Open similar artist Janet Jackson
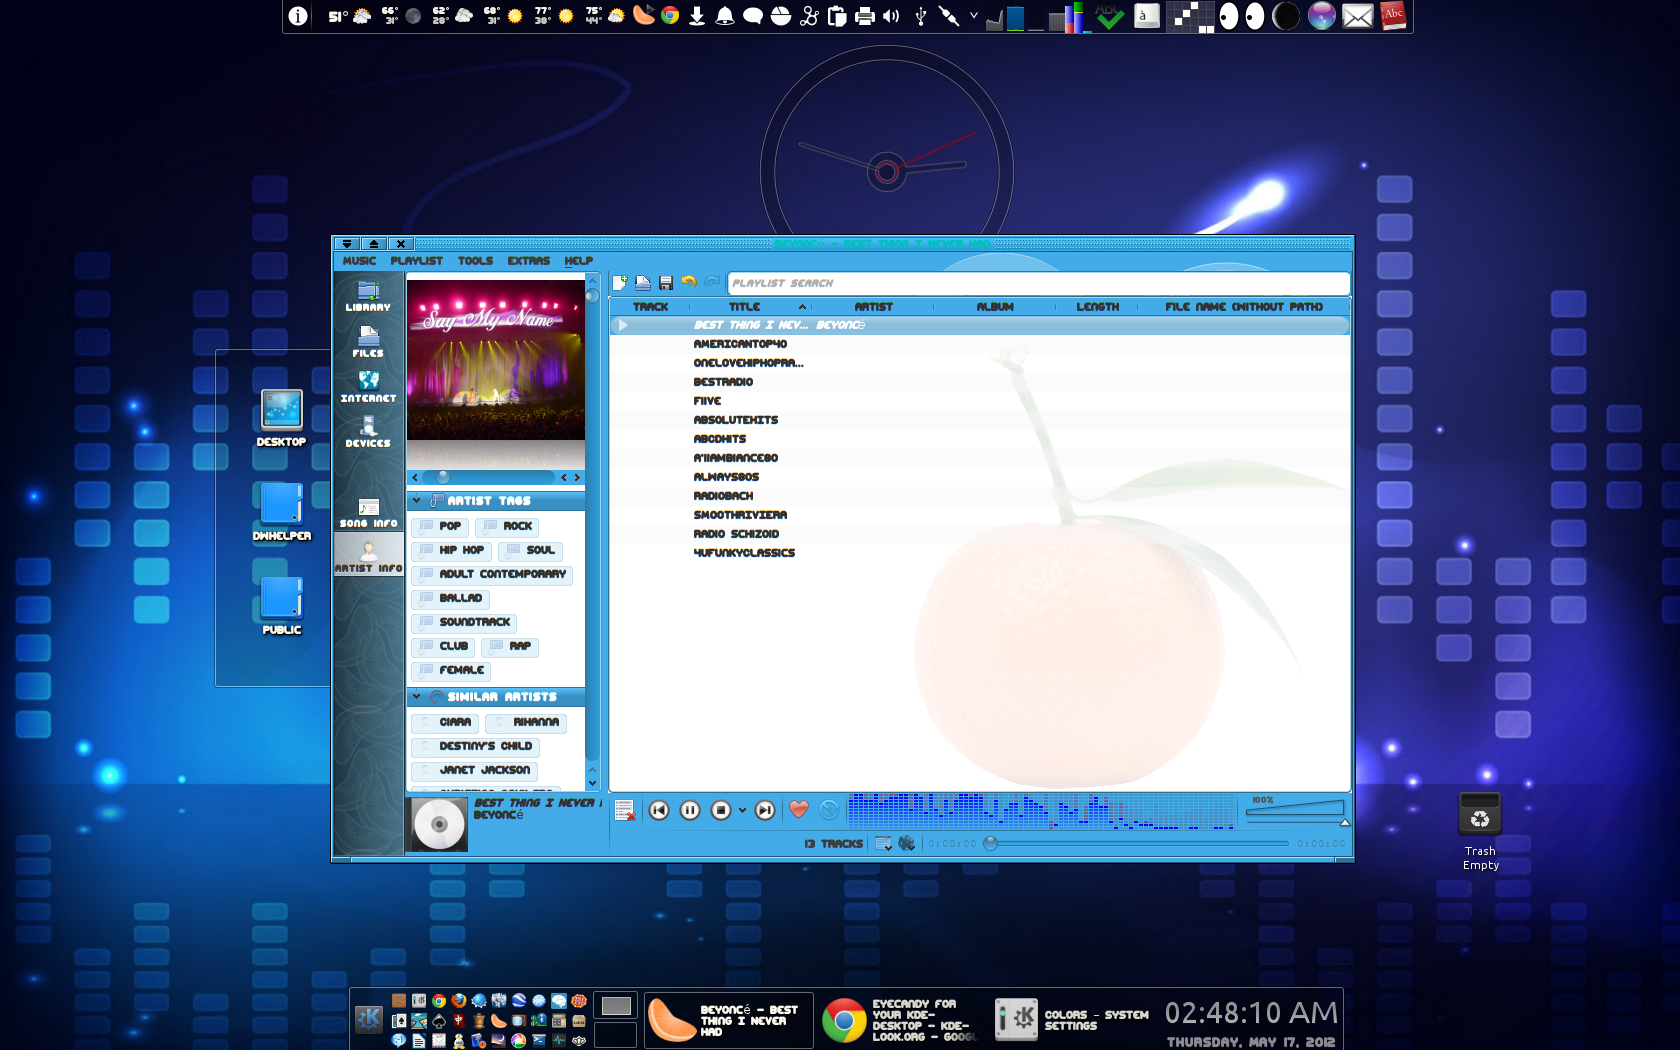1680x1050 pixels. coord(475,770)
